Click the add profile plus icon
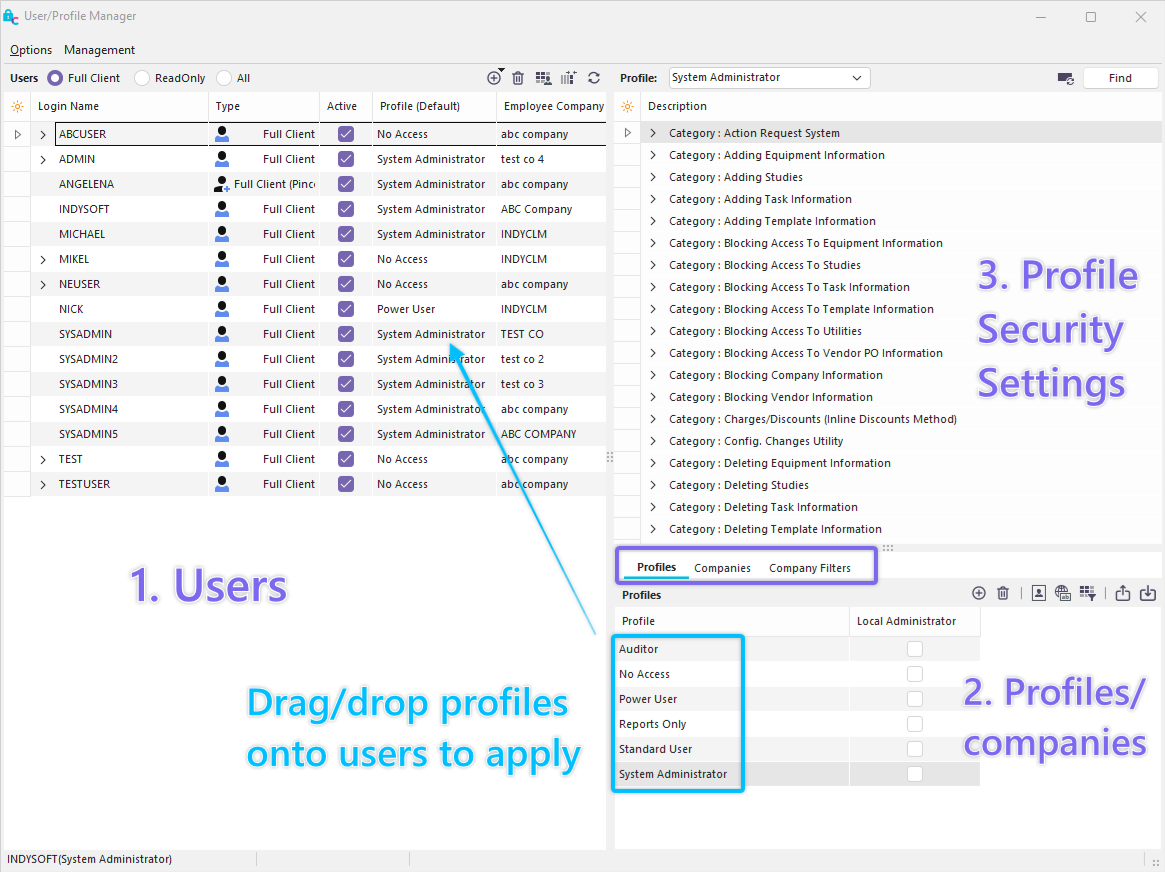This screenshot has height=872, width=1165. coord(979,593)
